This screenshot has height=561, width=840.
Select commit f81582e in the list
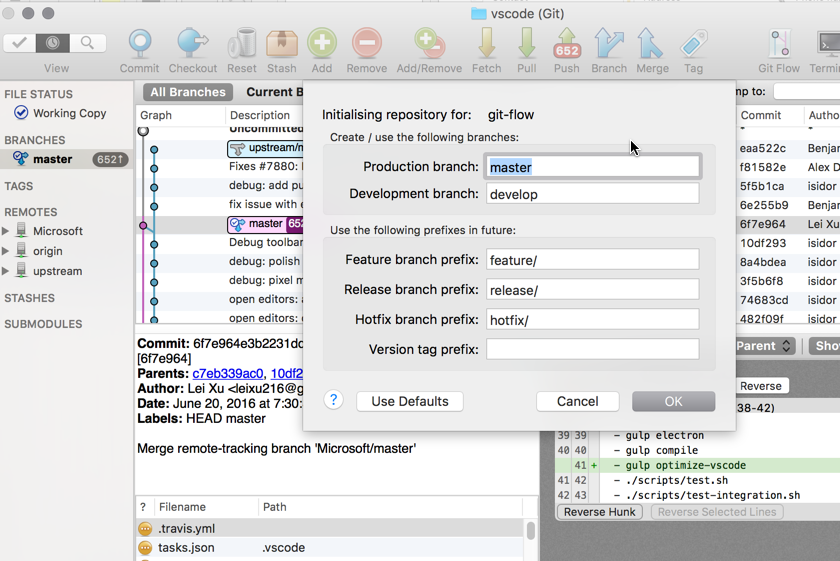(x=762, y=167)
